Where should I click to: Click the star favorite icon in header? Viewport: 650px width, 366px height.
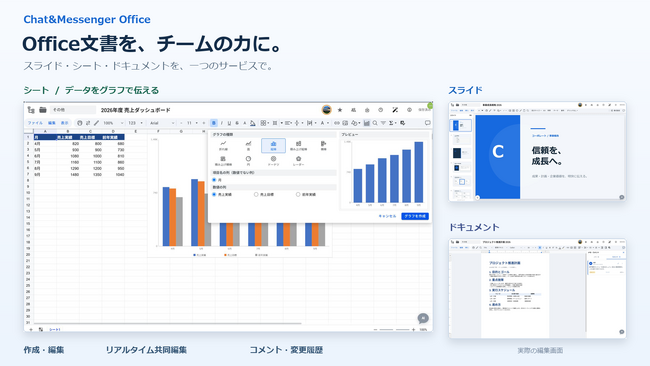tap(340, 110)
